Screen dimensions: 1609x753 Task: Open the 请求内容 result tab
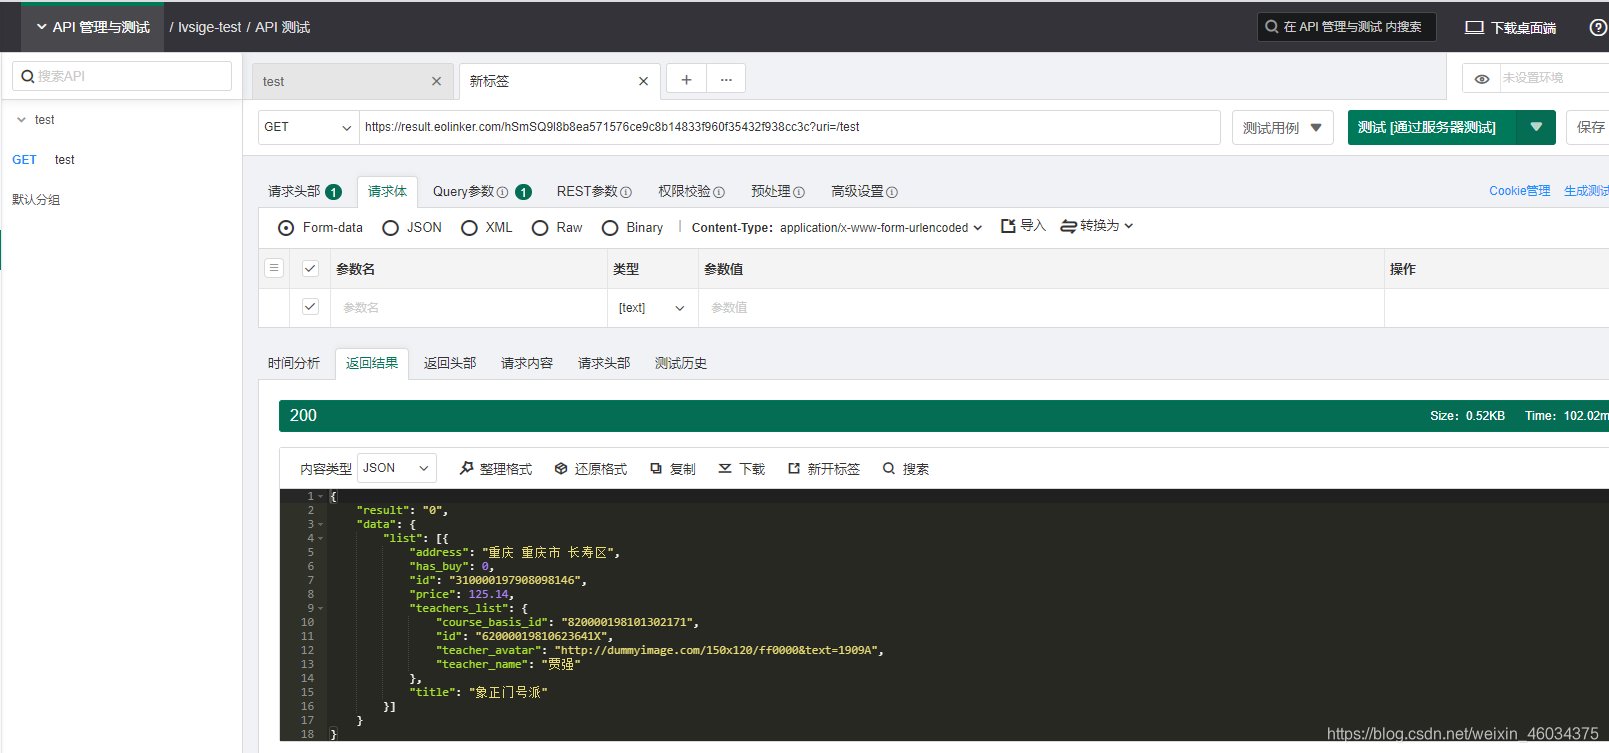(527, 363)
